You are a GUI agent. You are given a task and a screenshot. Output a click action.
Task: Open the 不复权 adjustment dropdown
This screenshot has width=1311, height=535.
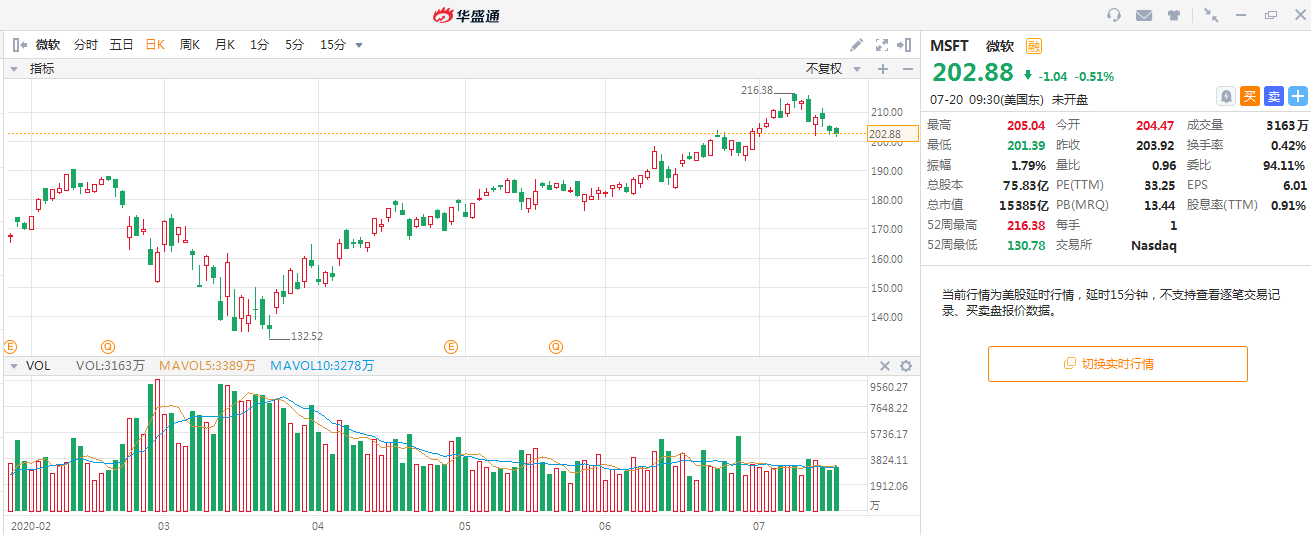(831, 69)
